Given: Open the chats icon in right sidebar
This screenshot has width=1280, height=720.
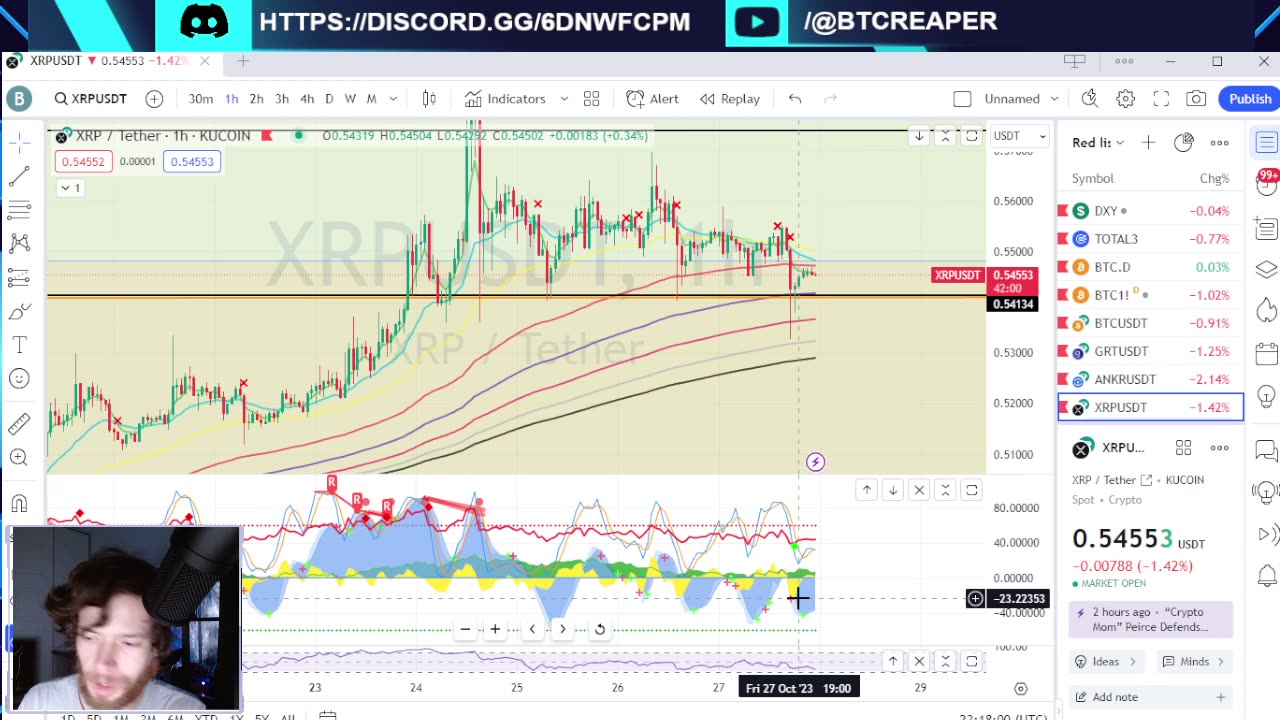Looking at the screenshot, I should pos(1266,450).
